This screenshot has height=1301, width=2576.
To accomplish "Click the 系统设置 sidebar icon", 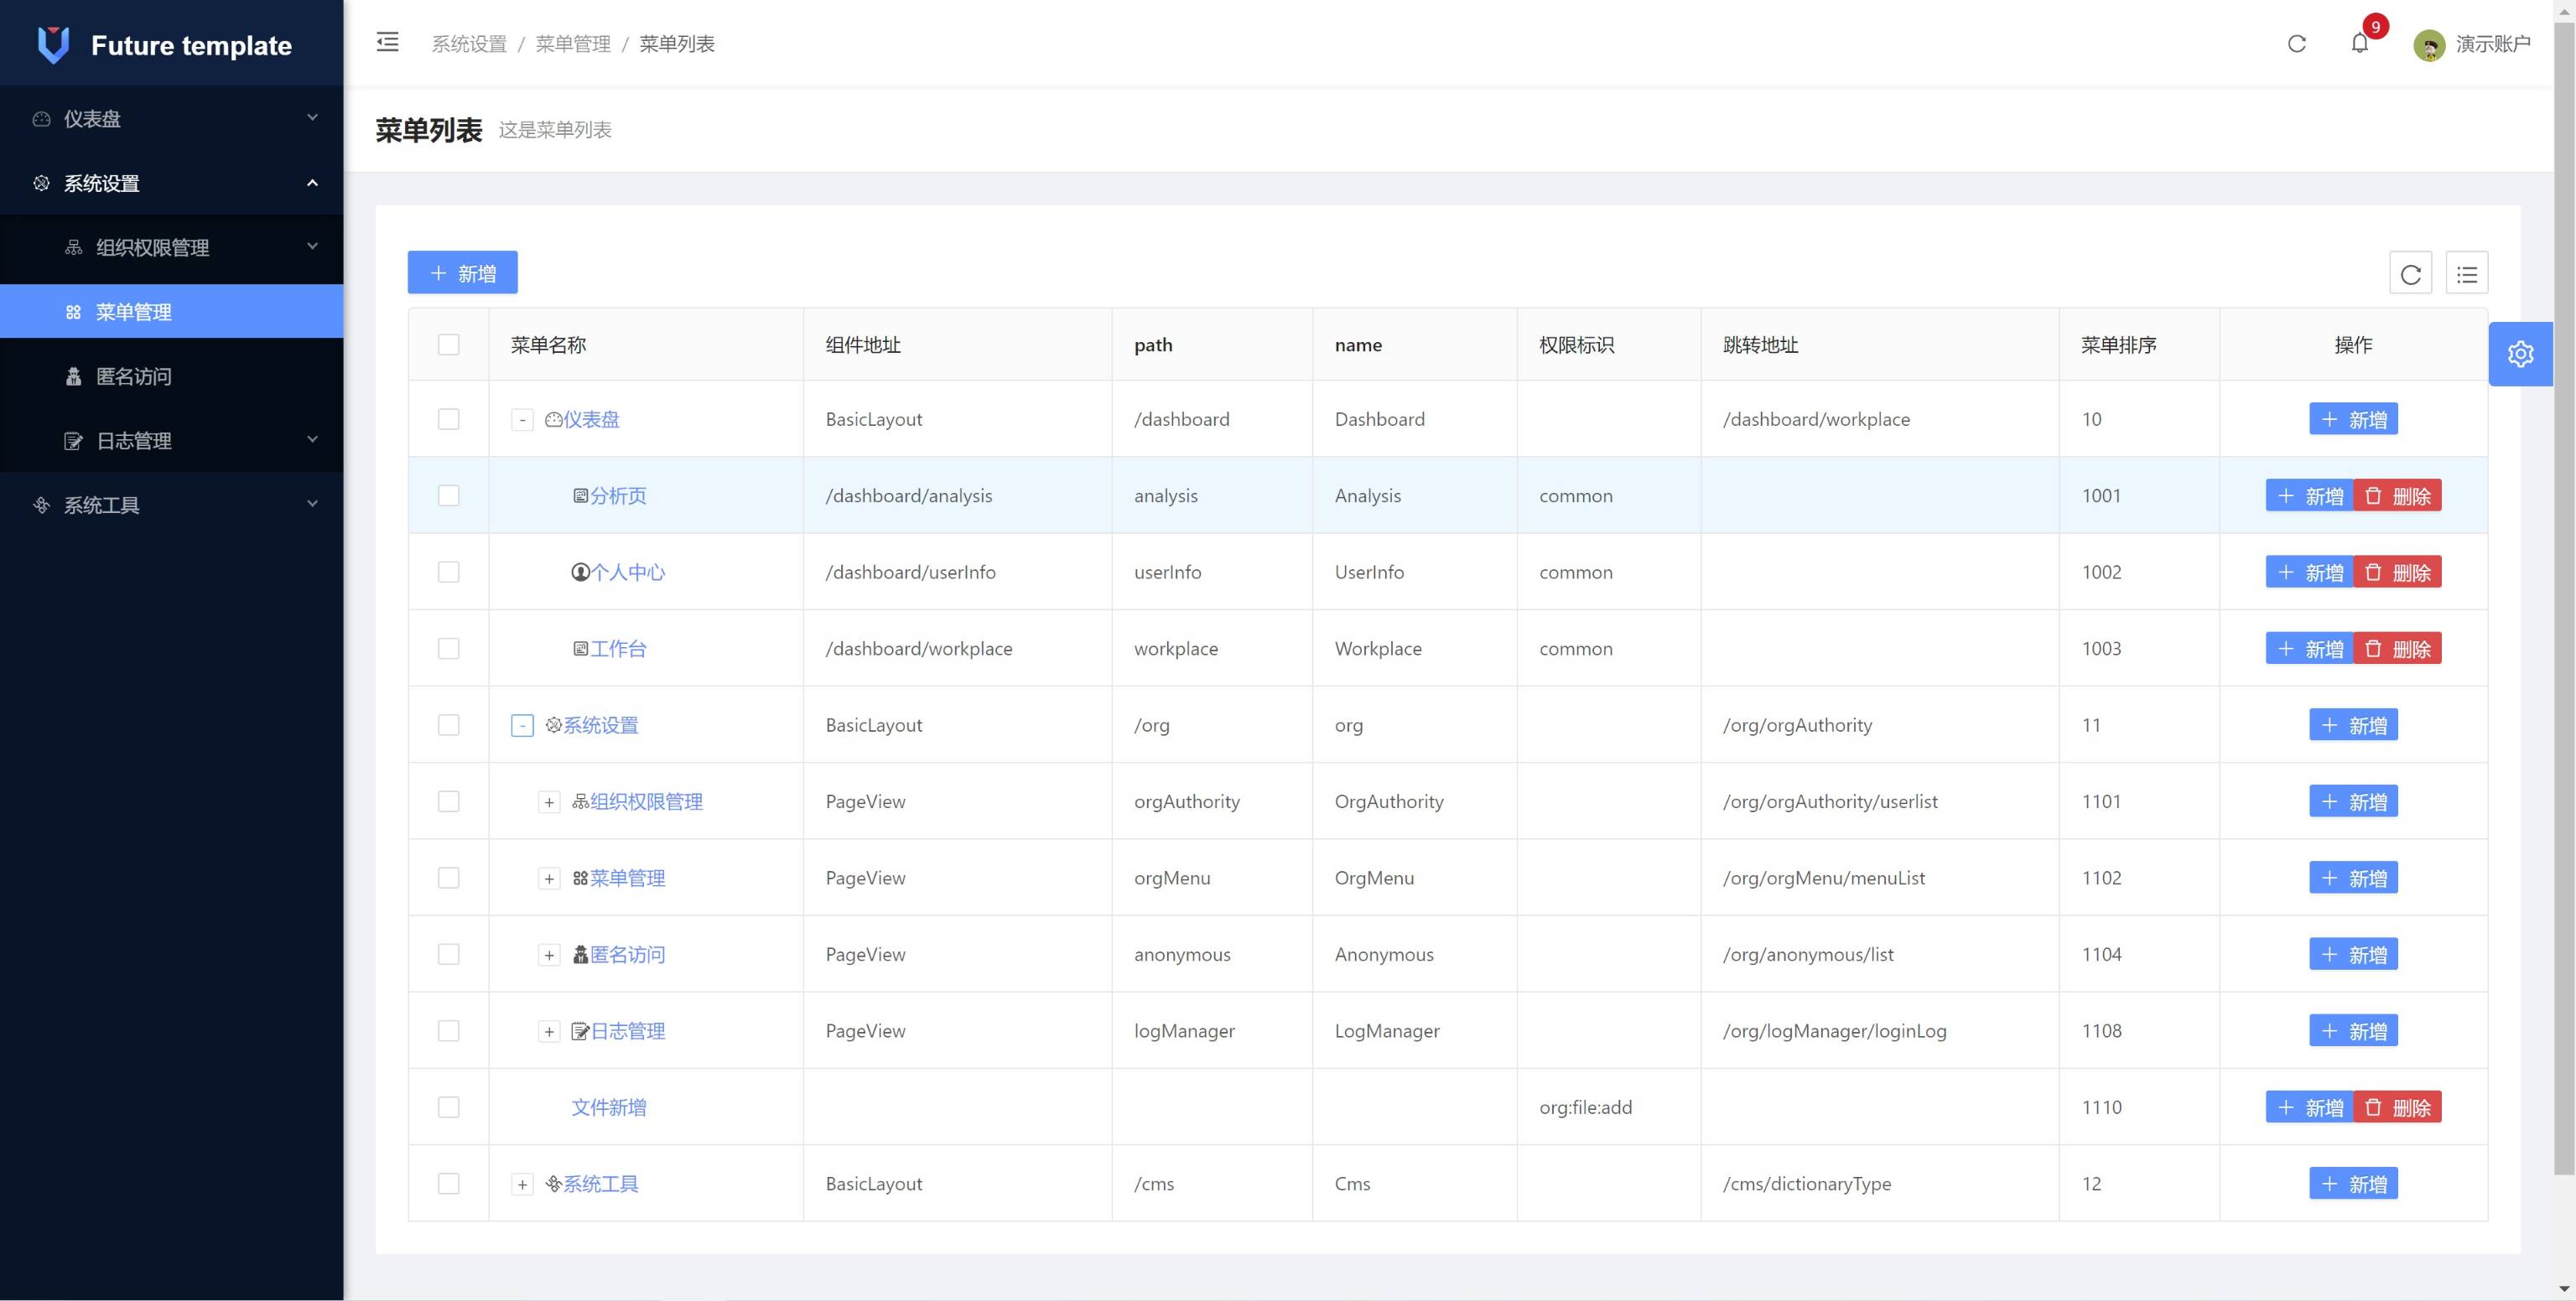I will tap(41, 183).
